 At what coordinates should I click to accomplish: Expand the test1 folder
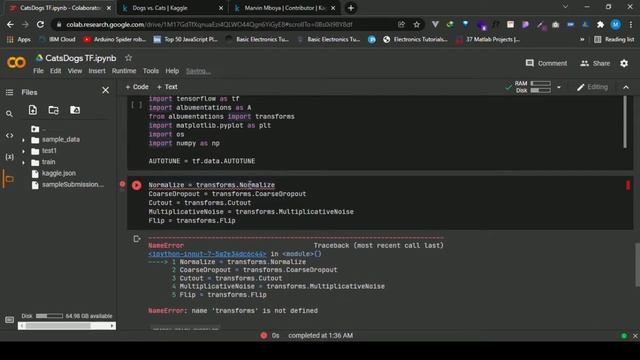23,151
